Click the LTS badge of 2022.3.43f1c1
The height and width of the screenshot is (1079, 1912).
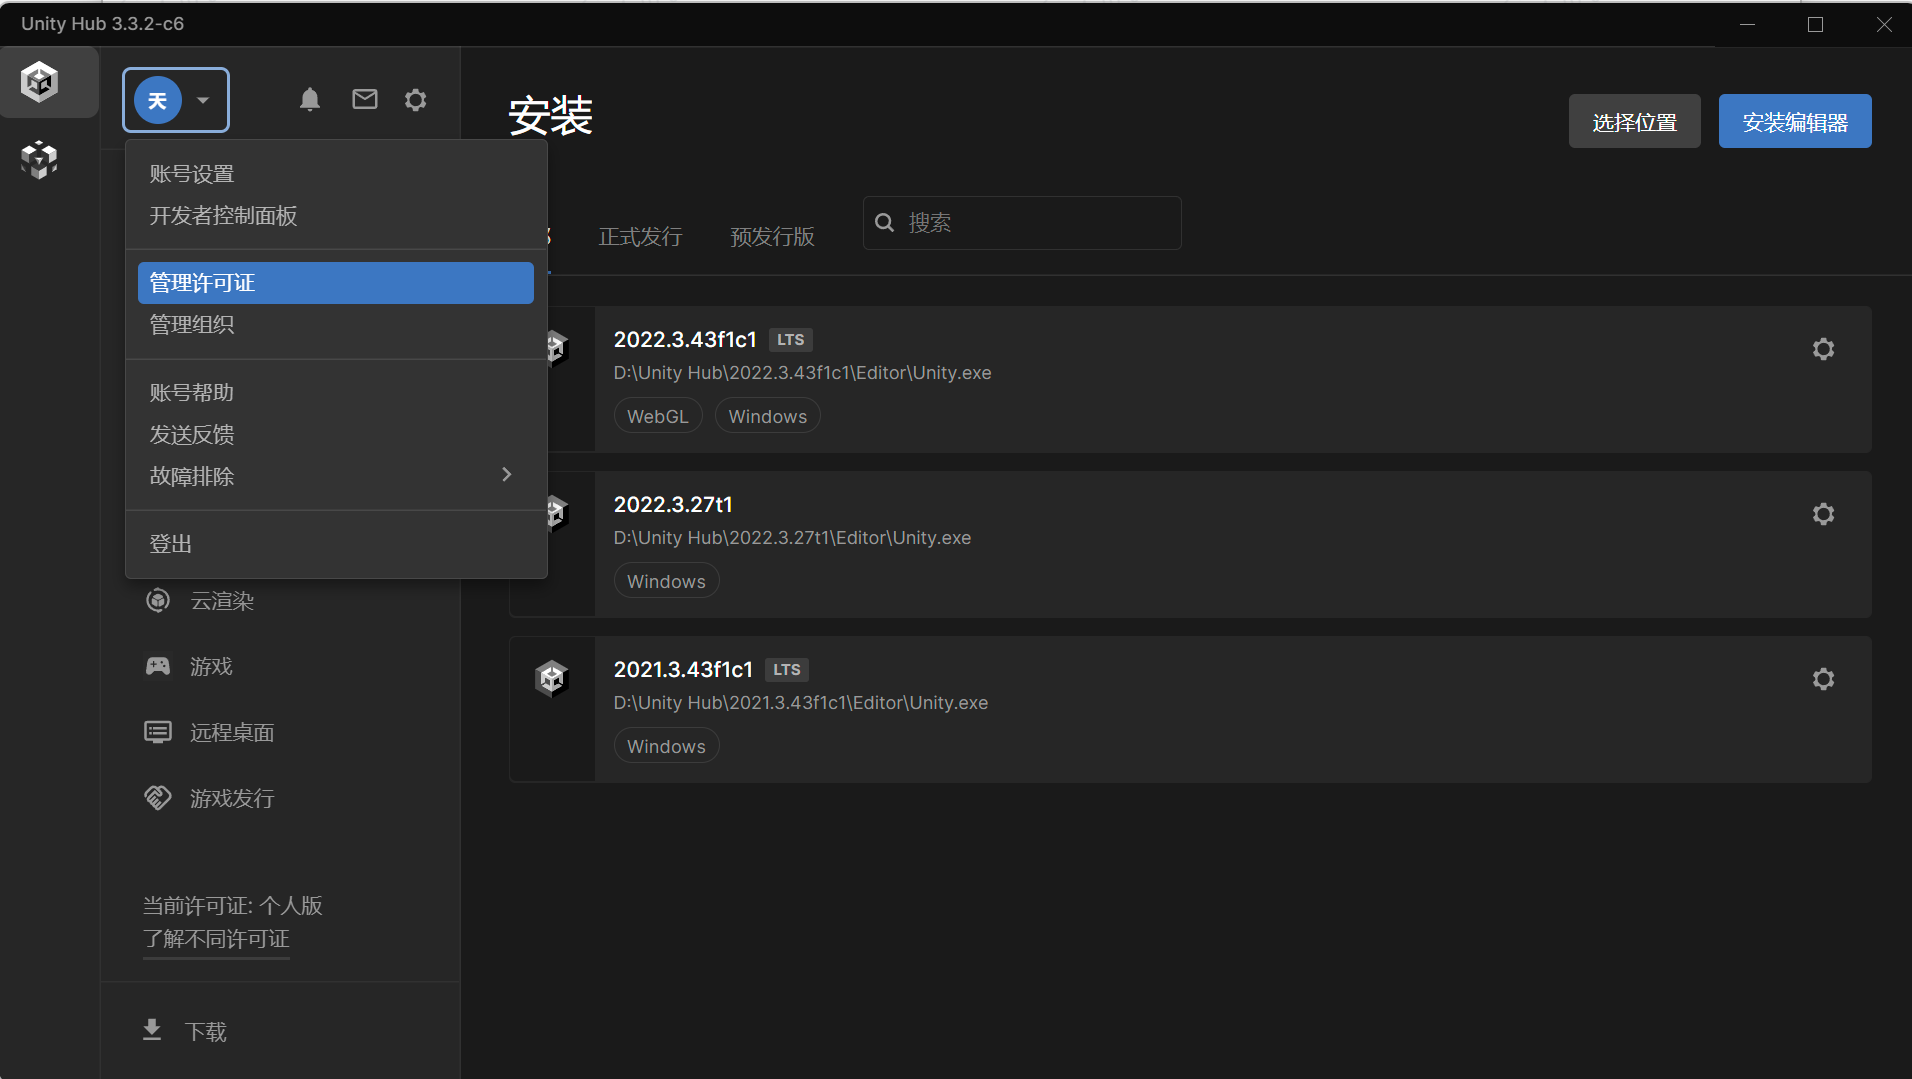pos(790,340)
